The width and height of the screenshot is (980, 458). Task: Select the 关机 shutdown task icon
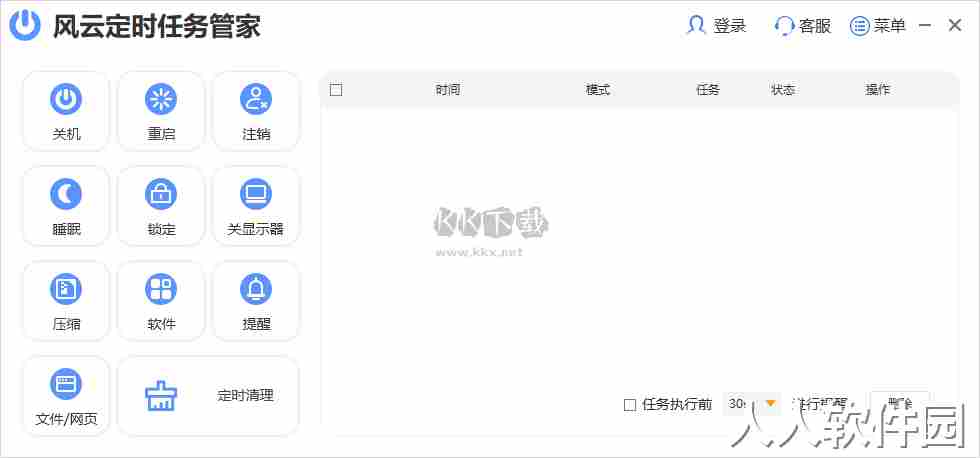(x=66, y=99)
